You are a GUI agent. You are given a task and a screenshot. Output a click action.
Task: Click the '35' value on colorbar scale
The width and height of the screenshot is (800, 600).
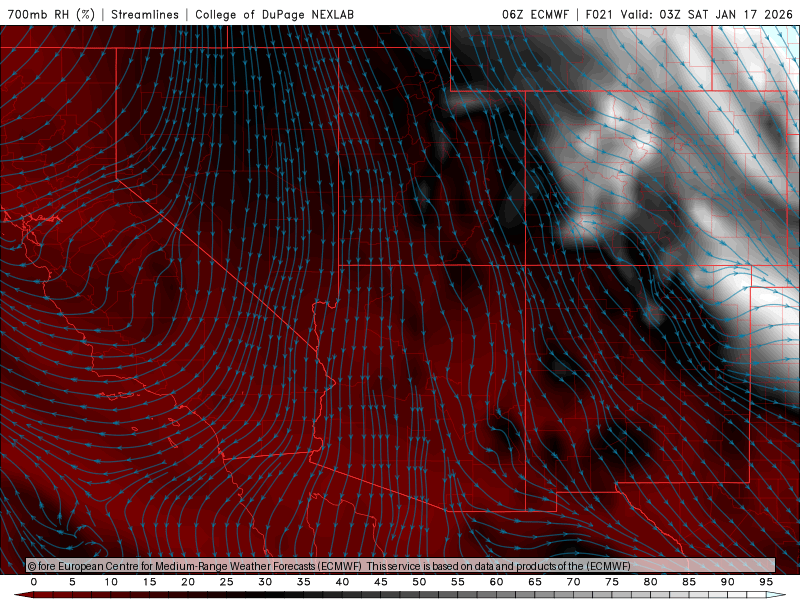(x=304, y=582)
